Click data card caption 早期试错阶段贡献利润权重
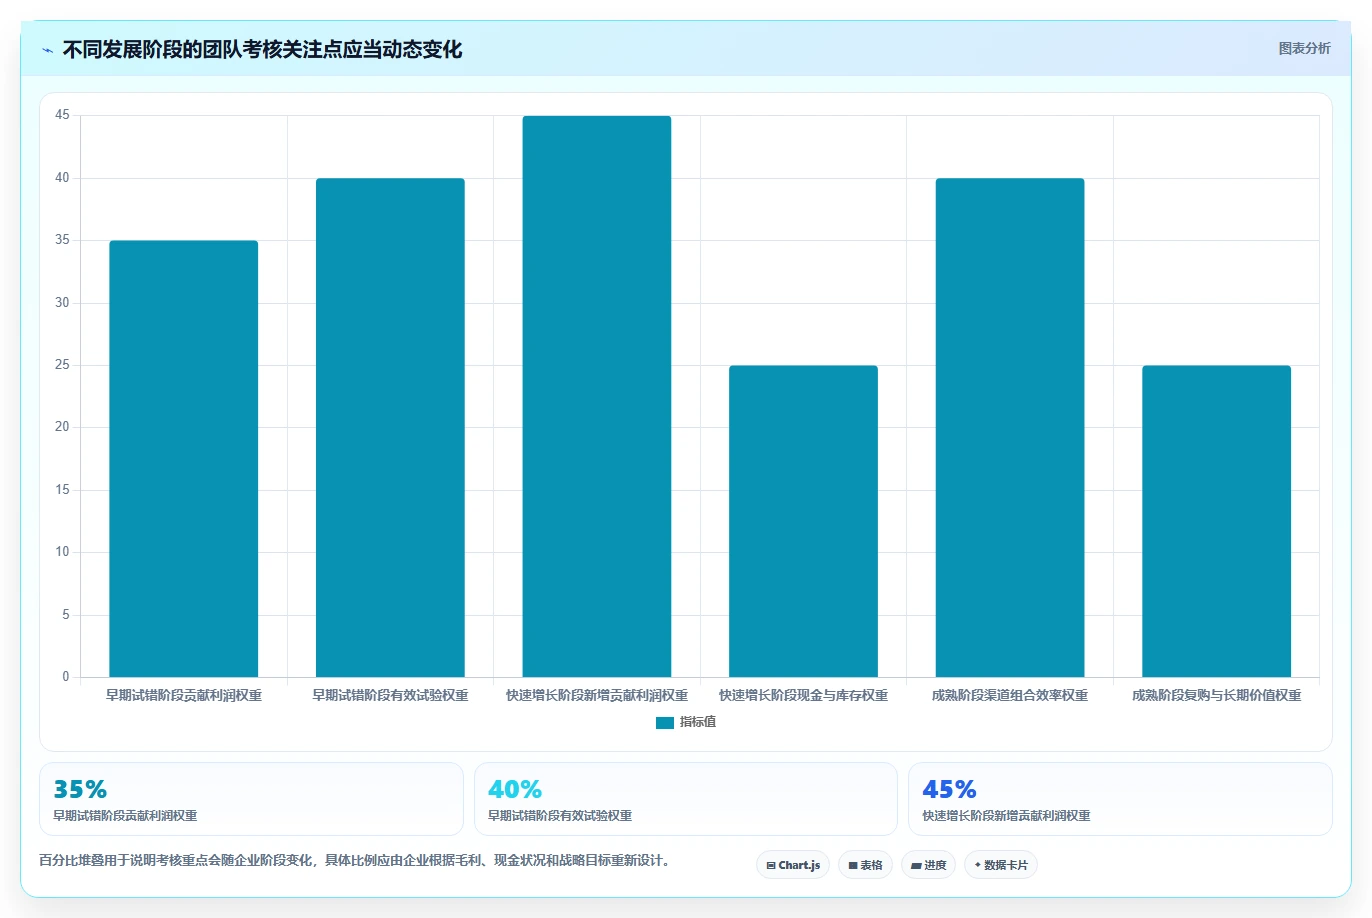1372x918 pixels. pyautogui.click(x=125, y=816)
